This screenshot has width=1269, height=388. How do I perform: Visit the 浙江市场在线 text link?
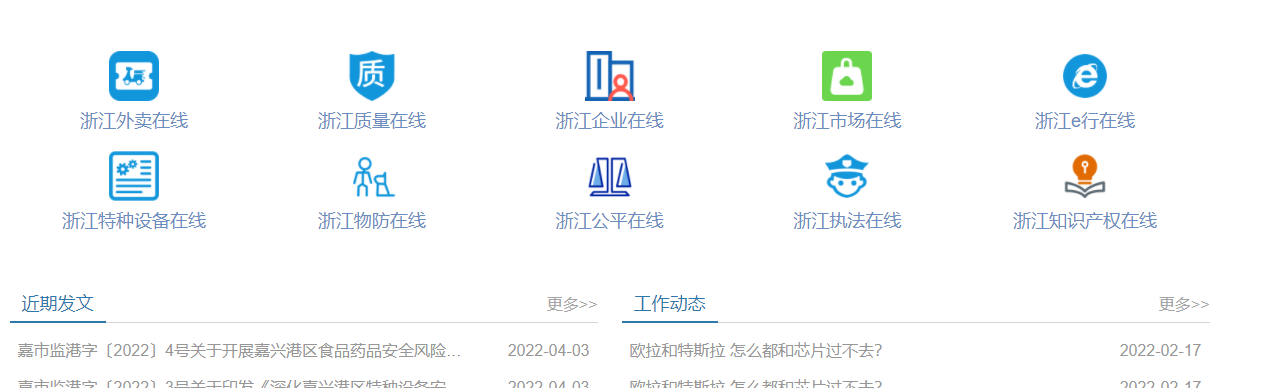(x=847, y=121)
